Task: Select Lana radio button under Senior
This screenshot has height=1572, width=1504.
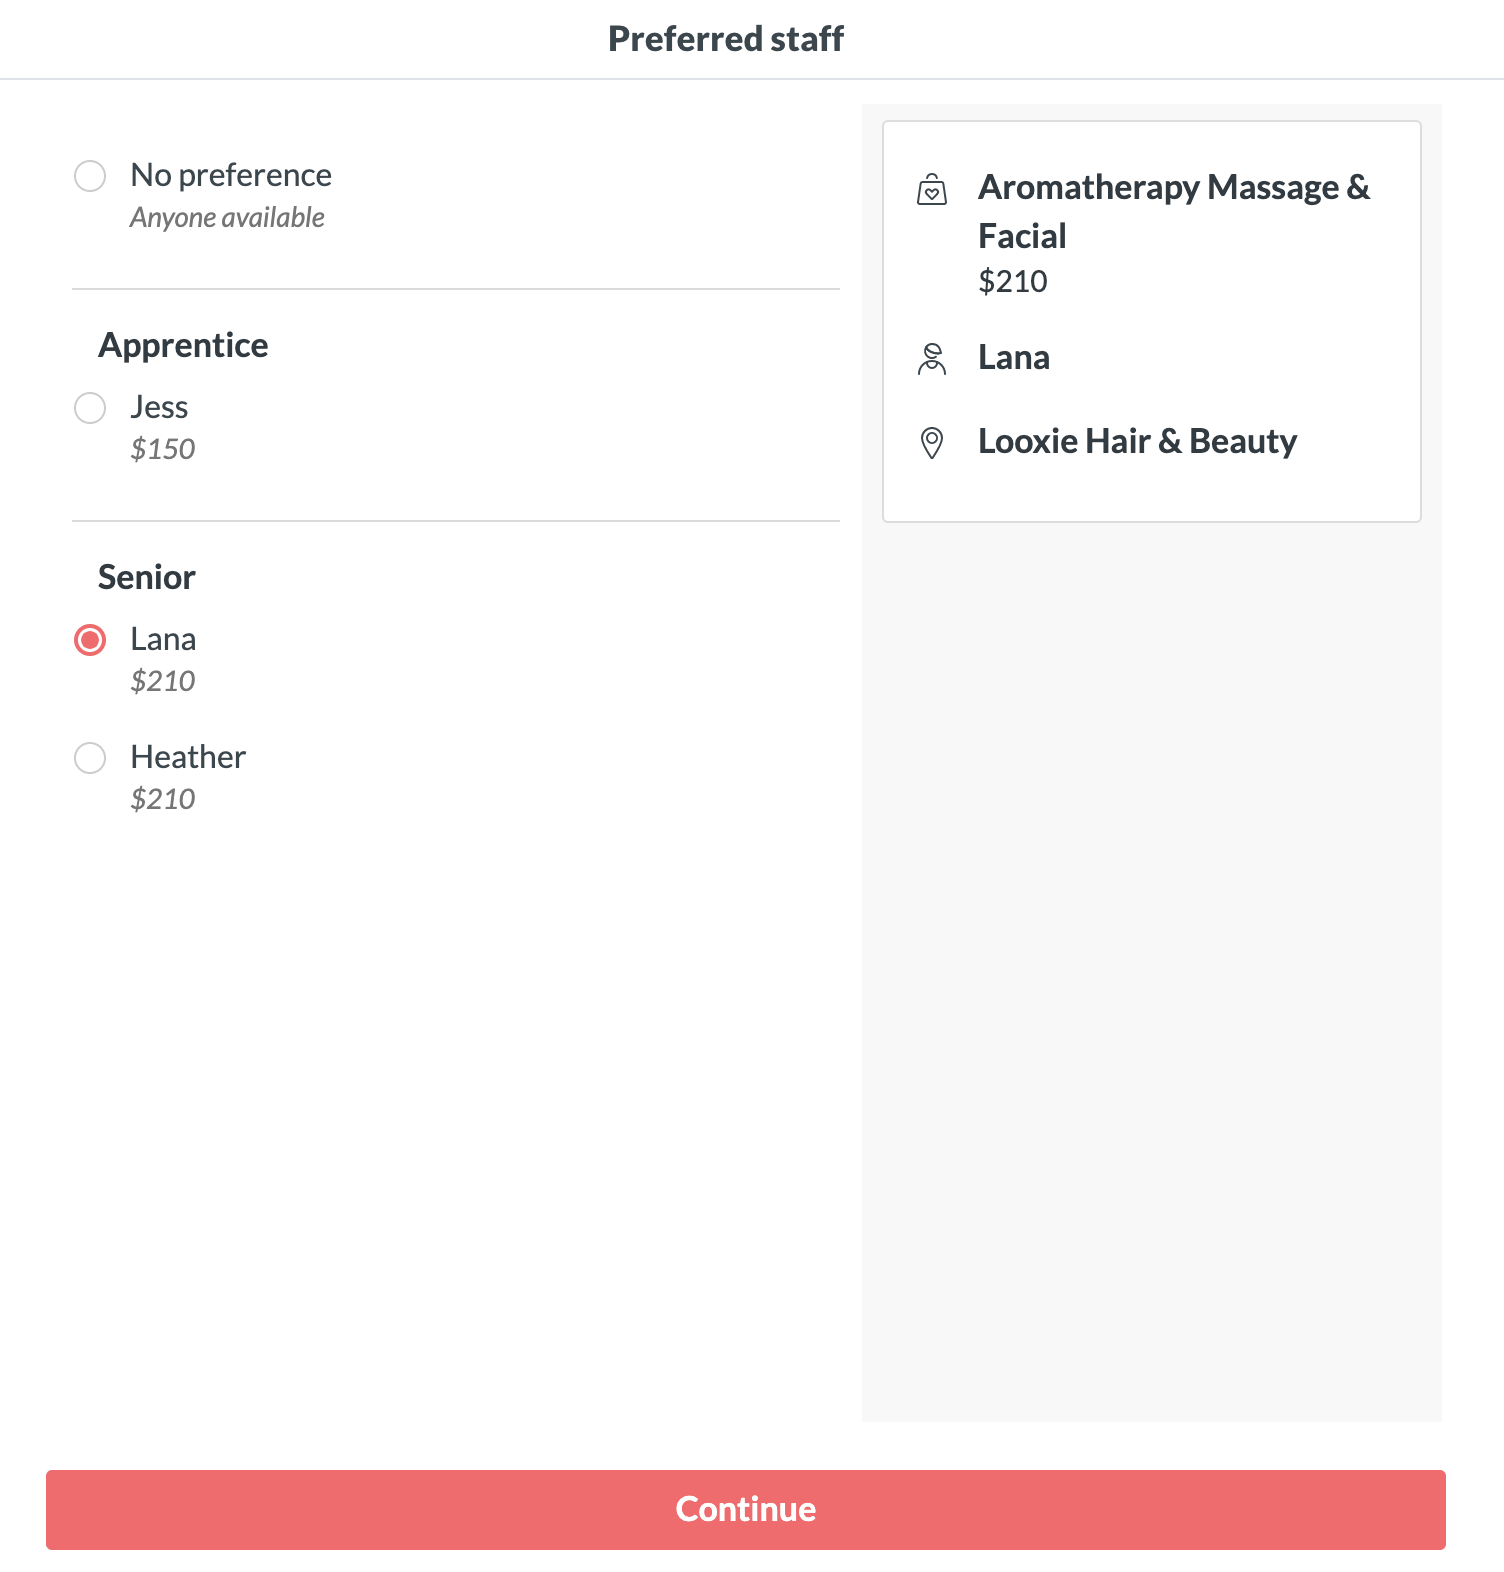Action: pyautogui.click(x=90, y=640)
